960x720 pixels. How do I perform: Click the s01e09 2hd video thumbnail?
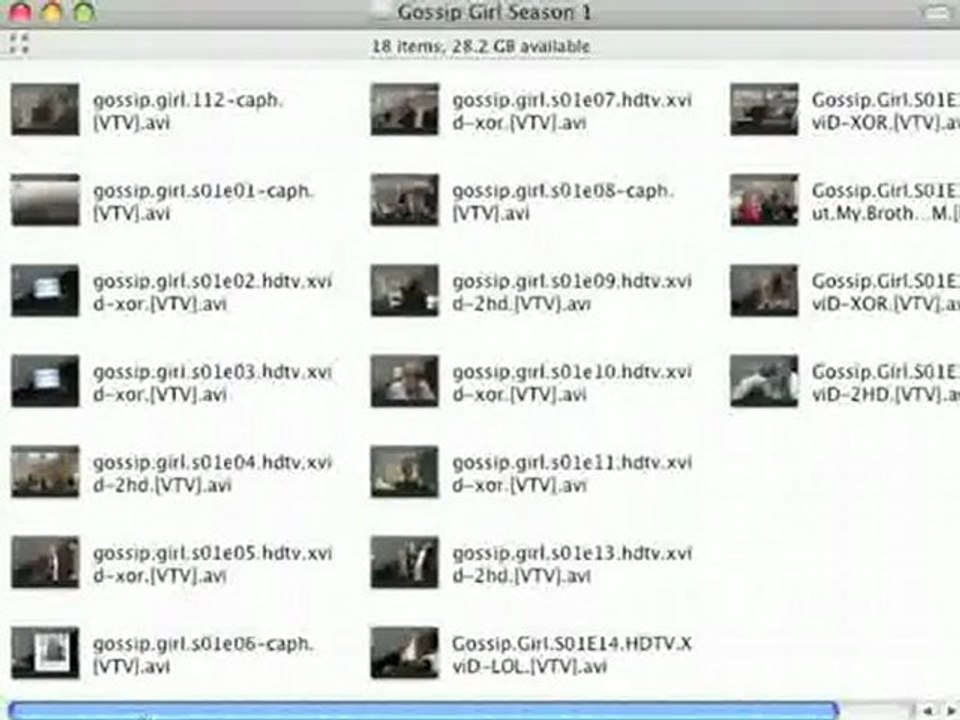405,291
